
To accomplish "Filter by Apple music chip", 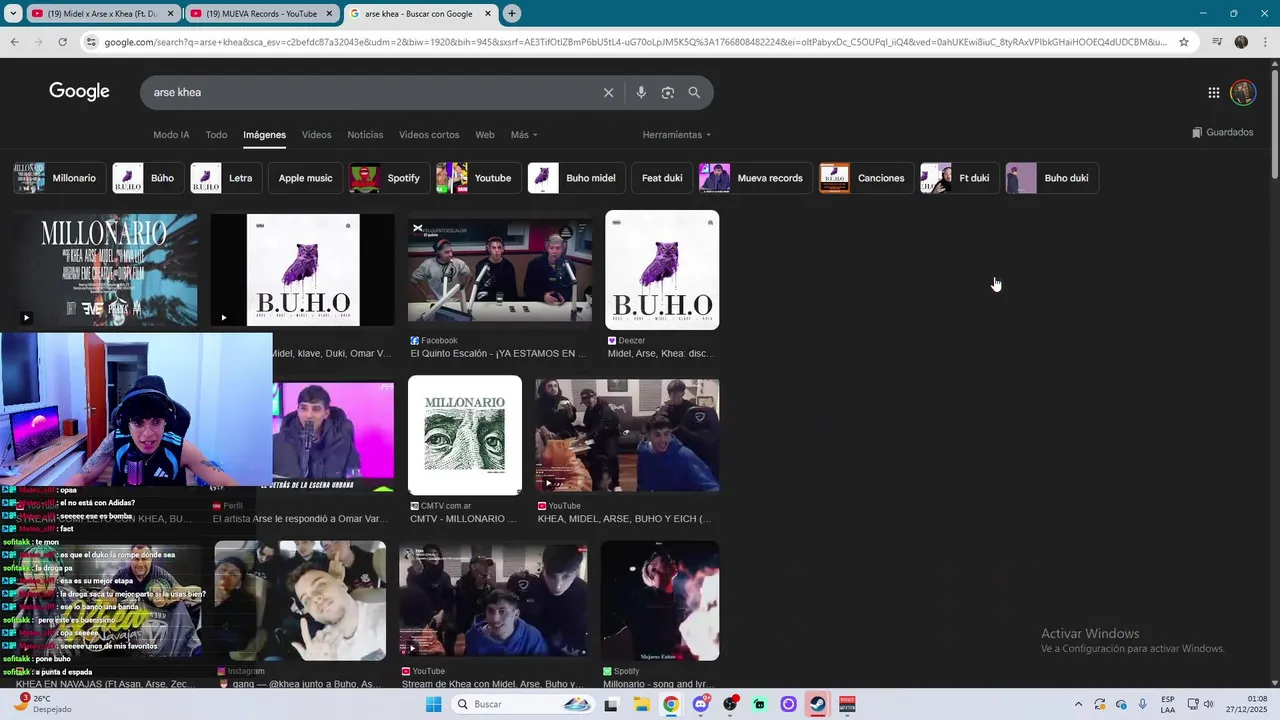I will pyautogui.click(x=305, y=178).
